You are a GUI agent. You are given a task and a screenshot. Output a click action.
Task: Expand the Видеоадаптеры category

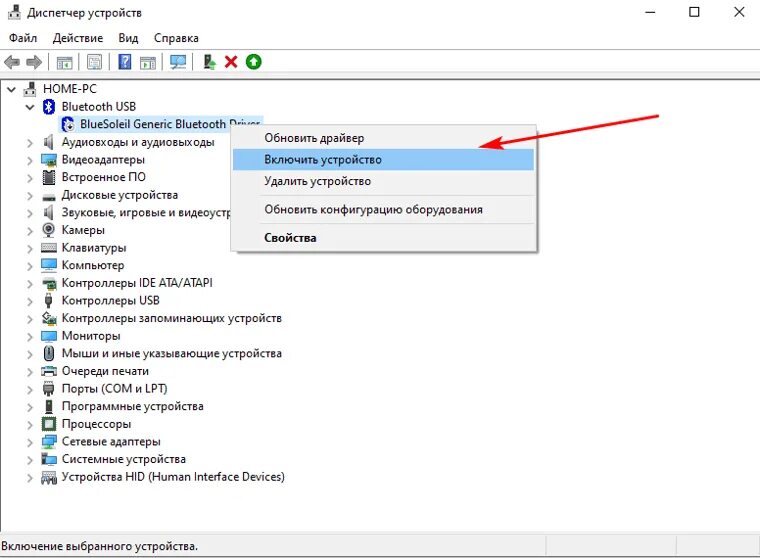click(28, 160)
